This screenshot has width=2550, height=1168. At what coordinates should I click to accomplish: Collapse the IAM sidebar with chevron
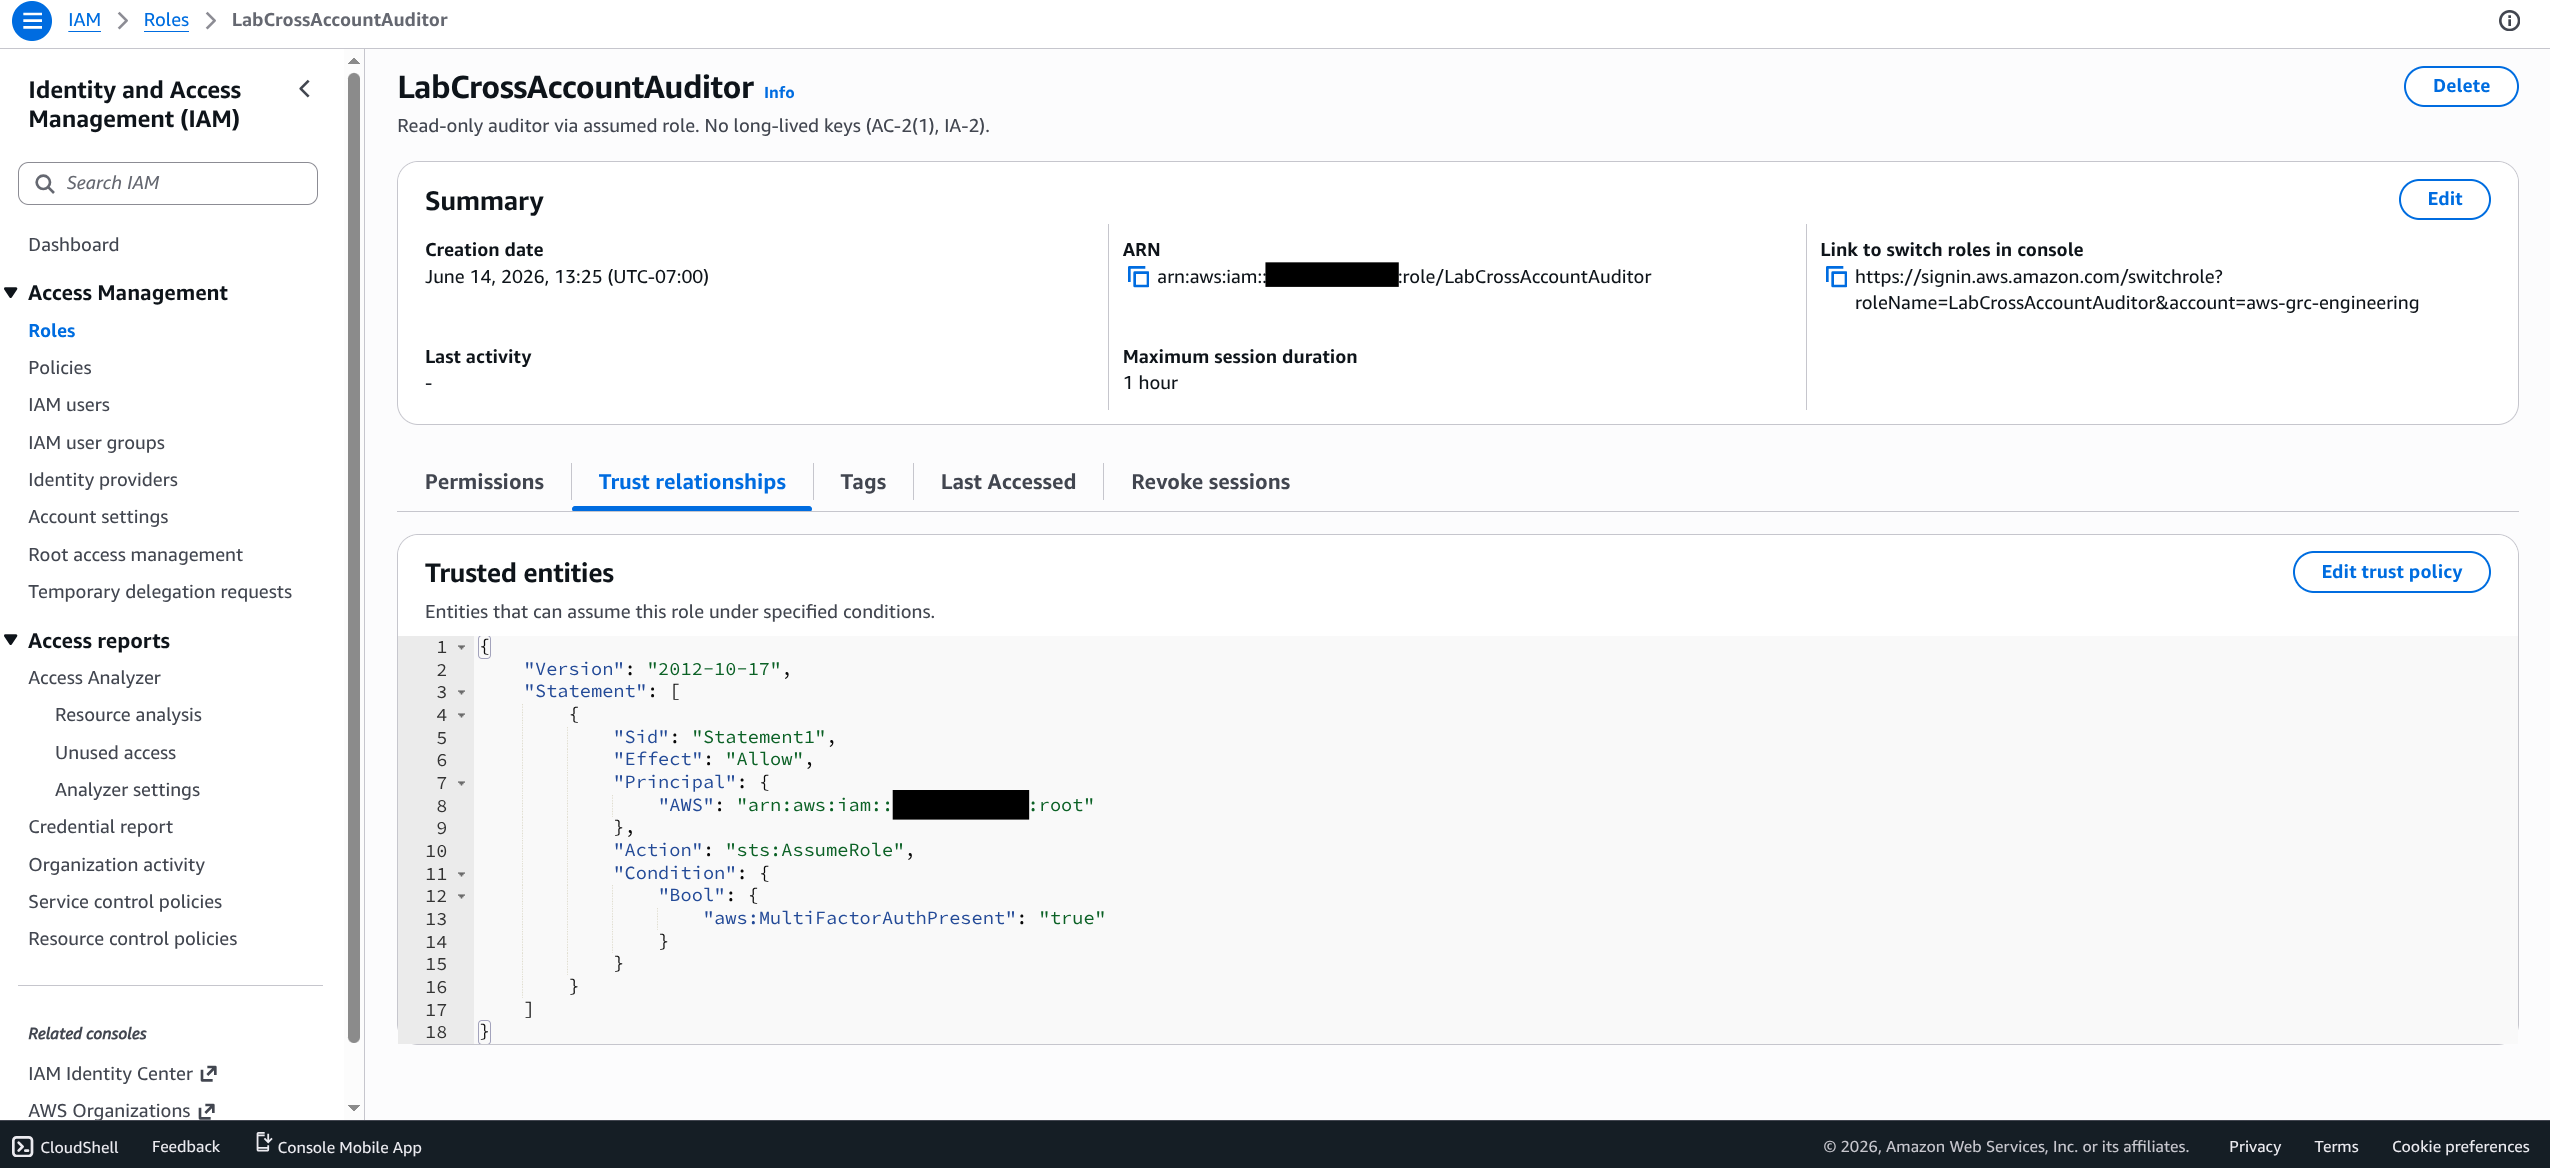(x=305, y=89)
